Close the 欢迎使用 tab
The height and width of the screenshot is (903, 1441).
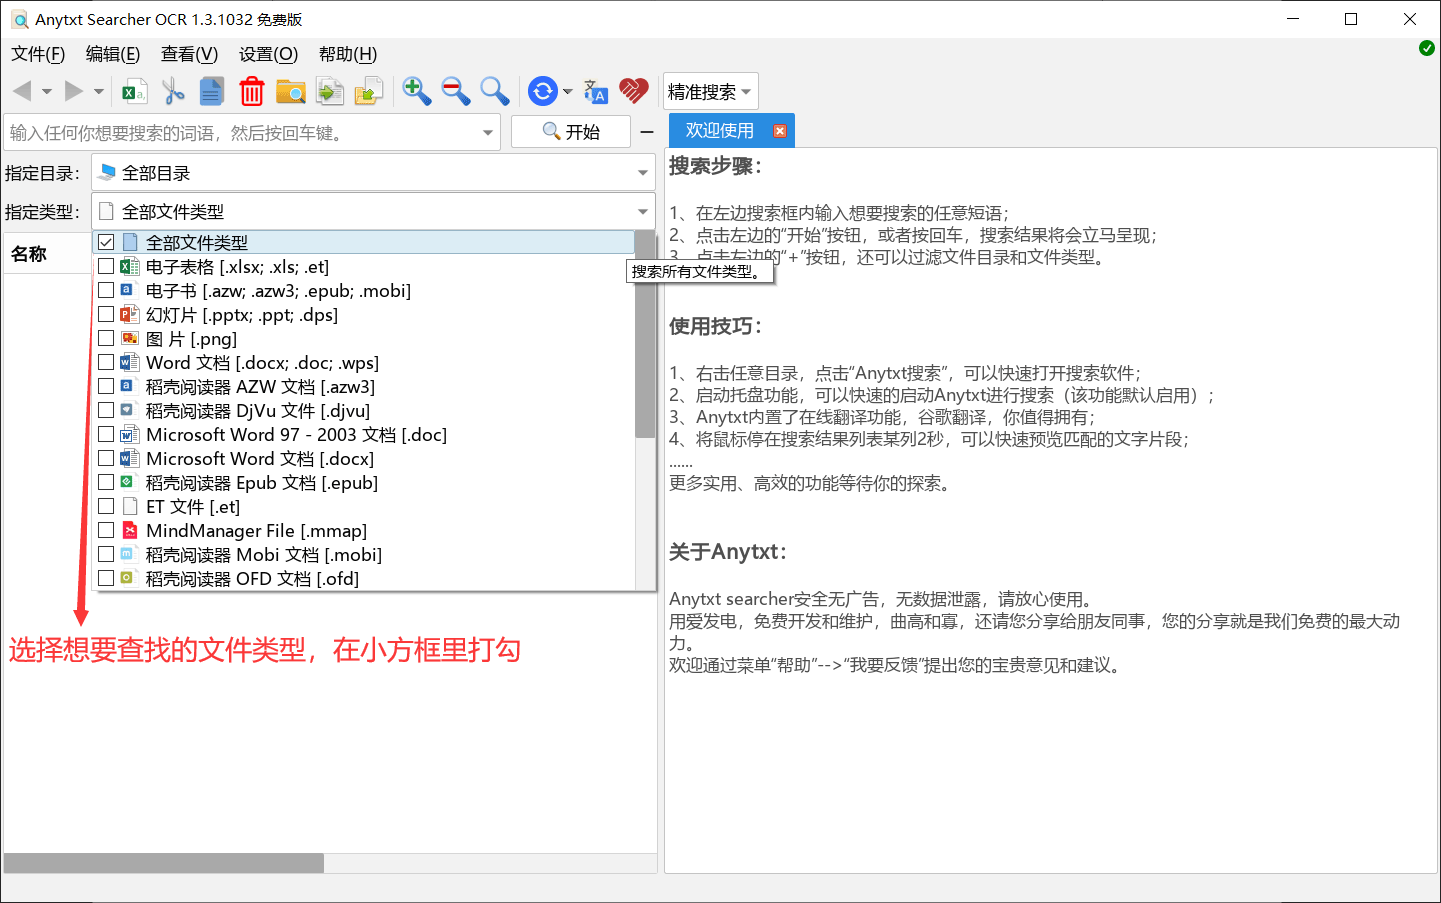pos(780,131)
